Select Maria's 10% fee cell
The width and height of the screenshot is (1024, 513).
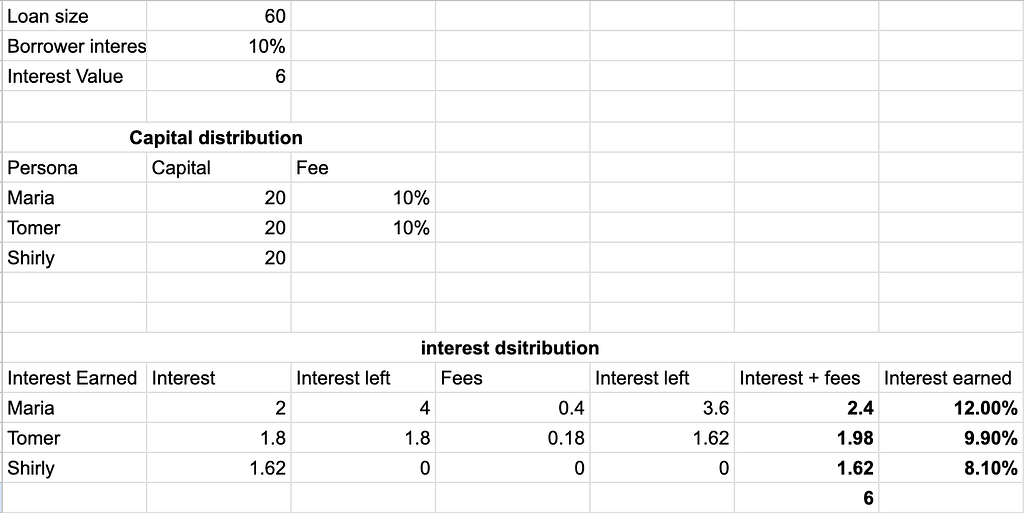pyautogui.click(x=363, y=198)
